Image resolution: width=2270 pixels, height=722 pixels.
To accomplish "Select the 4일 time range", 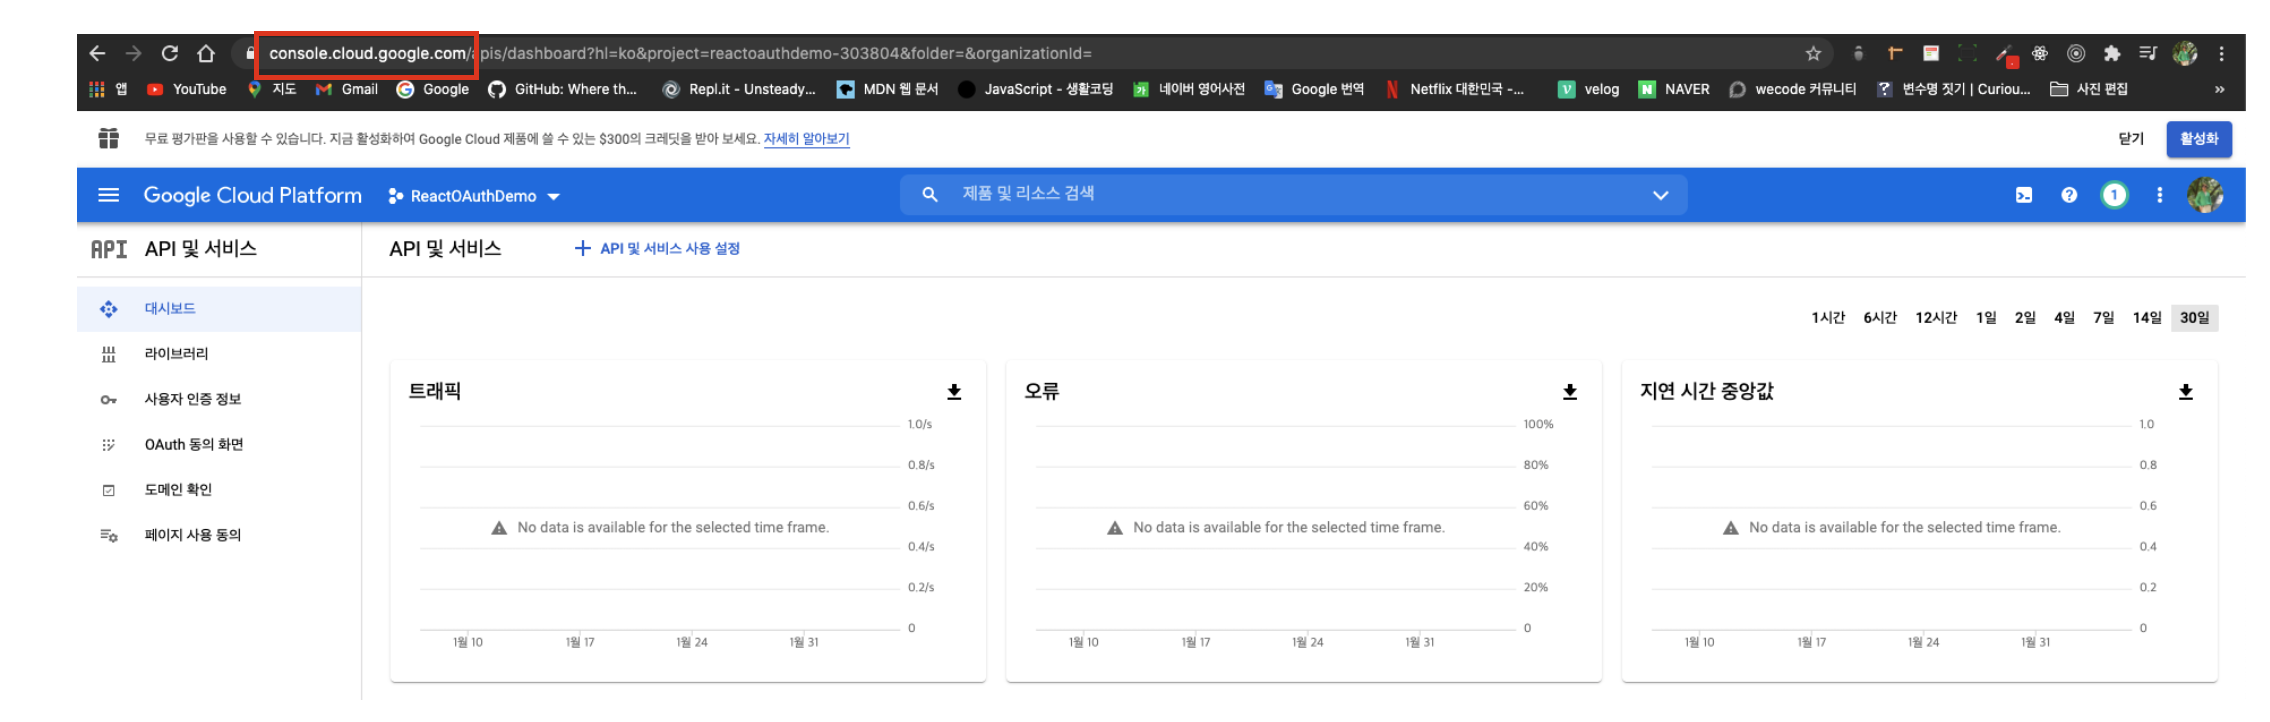I will tap(2064, 317).
